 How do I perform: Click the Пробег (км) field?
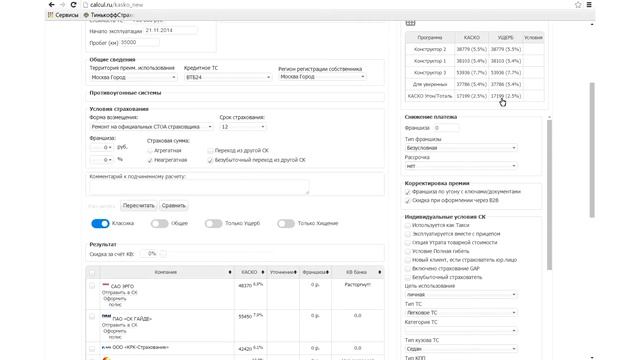pos(140,42)
